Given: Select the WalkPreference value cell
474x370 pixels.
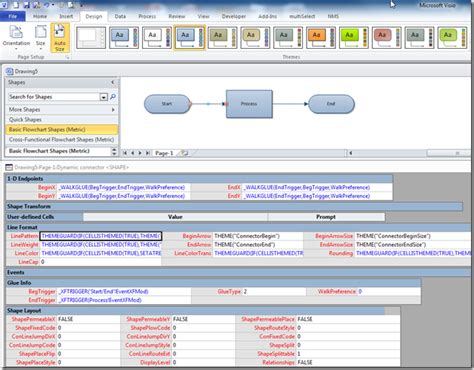Looking at the screenshot, I should [x=389, y=291].
